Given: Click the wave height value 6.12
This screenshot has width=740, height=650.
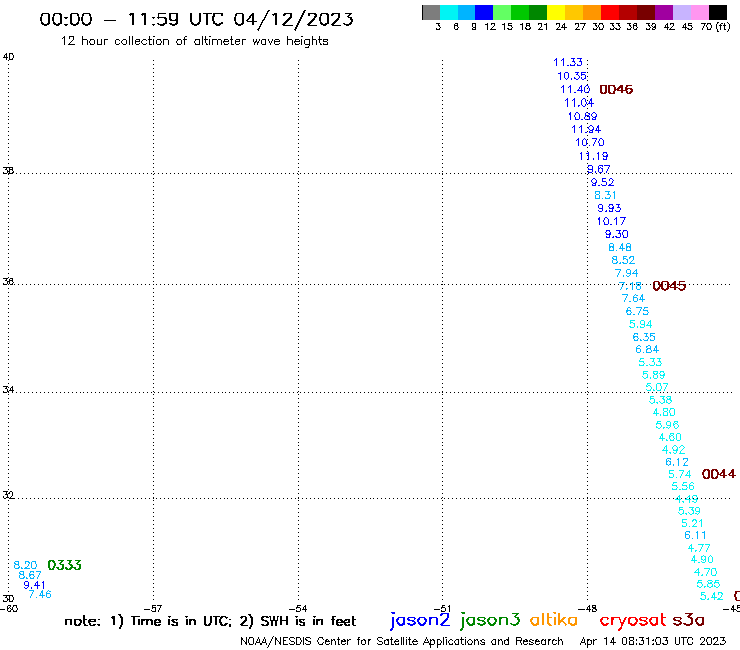Looking at the screenshot, I should tap(677, 462).
